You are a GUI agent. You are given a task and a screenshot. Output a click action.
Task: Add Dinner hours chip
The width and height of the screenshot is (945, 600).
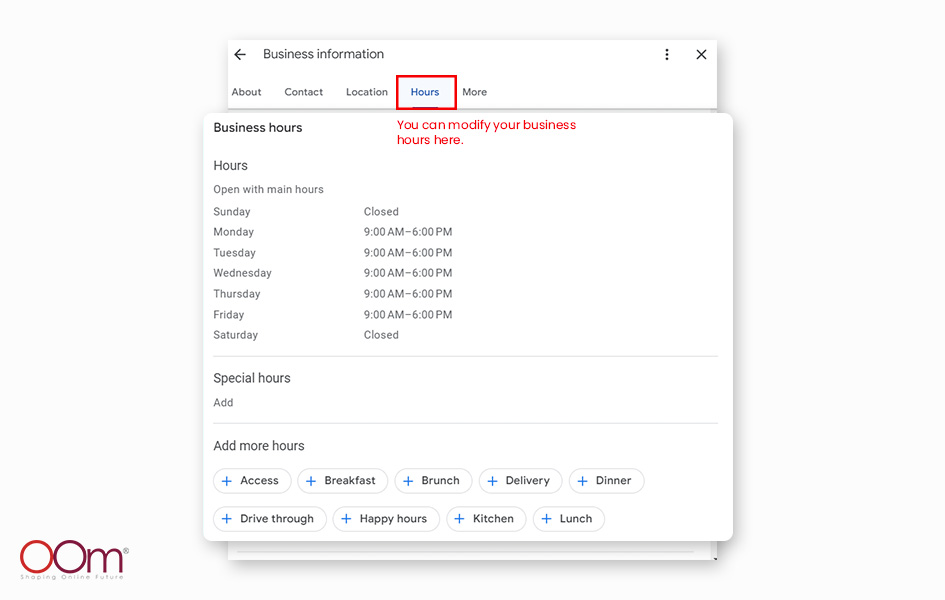tap(606, 481)
